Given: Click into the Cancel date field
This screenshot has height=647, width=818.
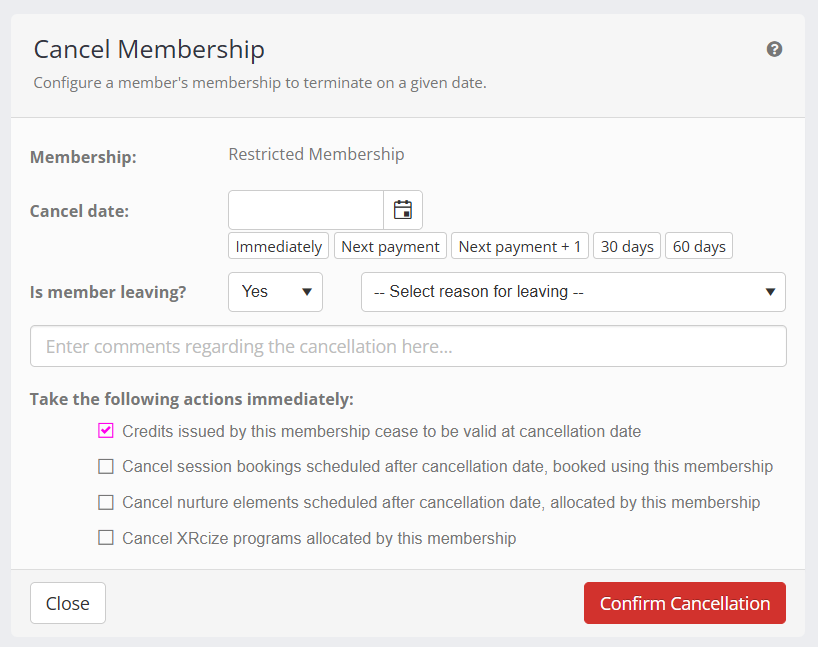Looking at the screenshot, I should pos(306,210).
